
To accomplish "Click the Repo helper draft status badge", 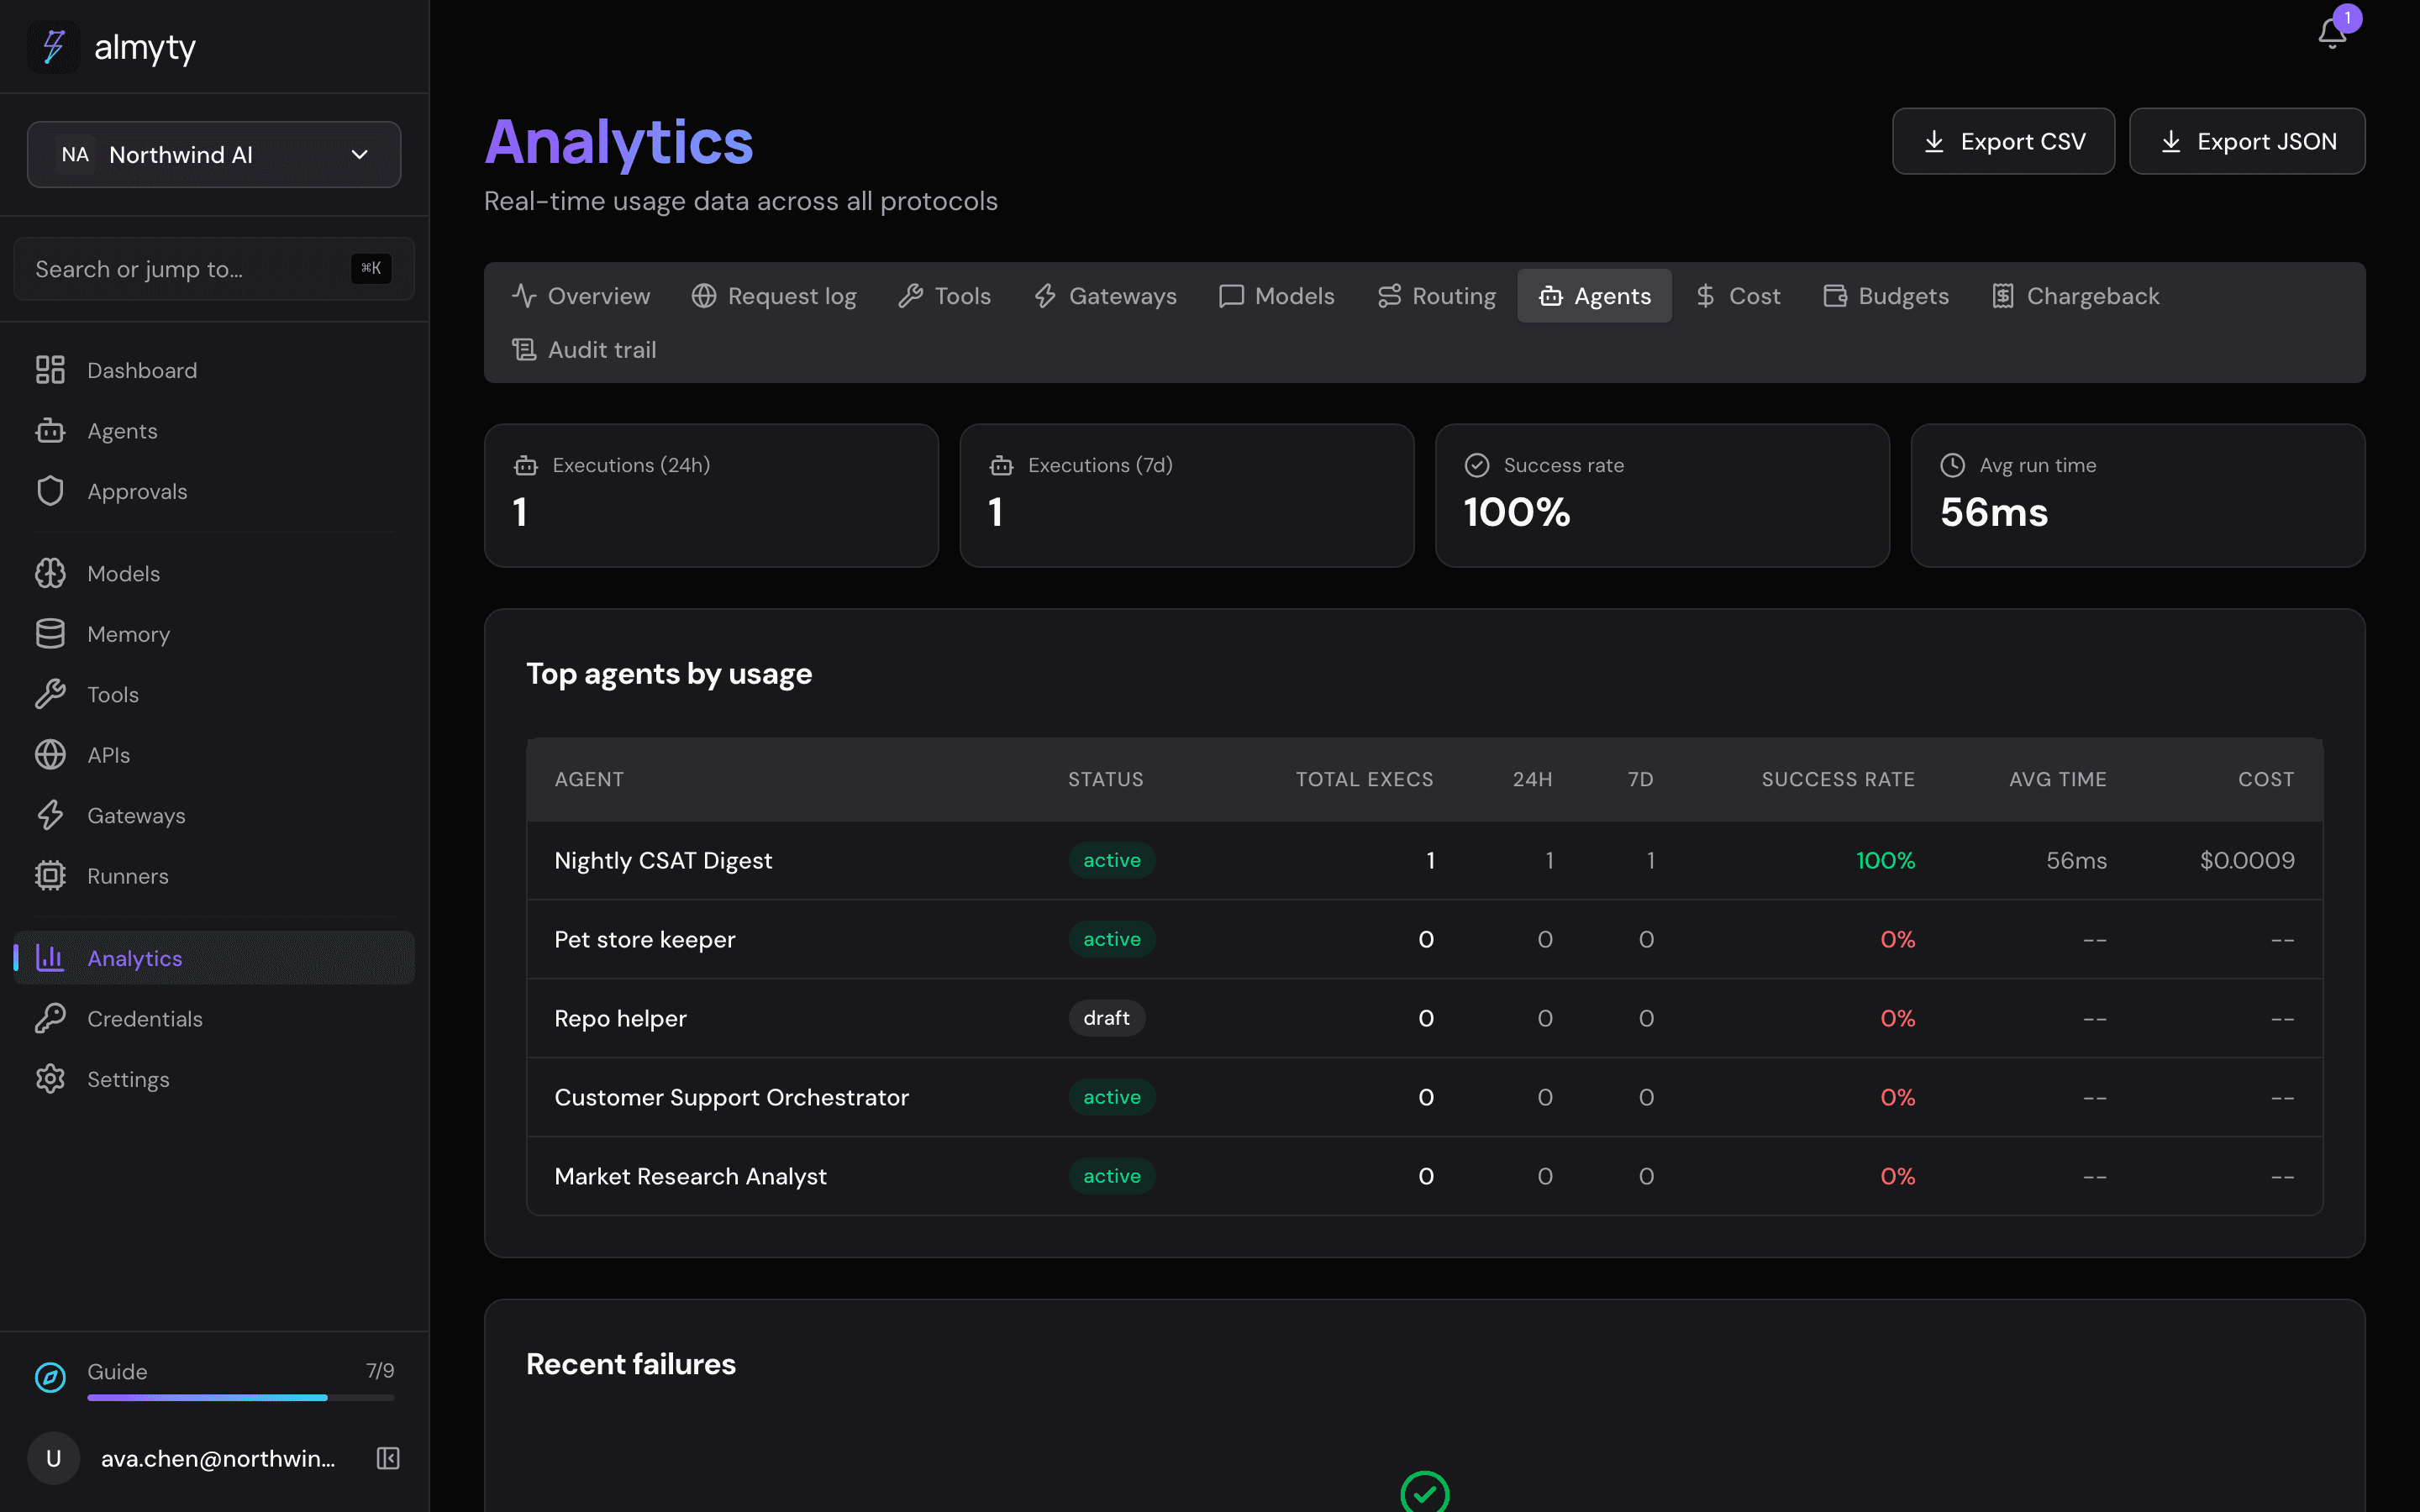I will pyautogui.click(x=1107, y=1018).
